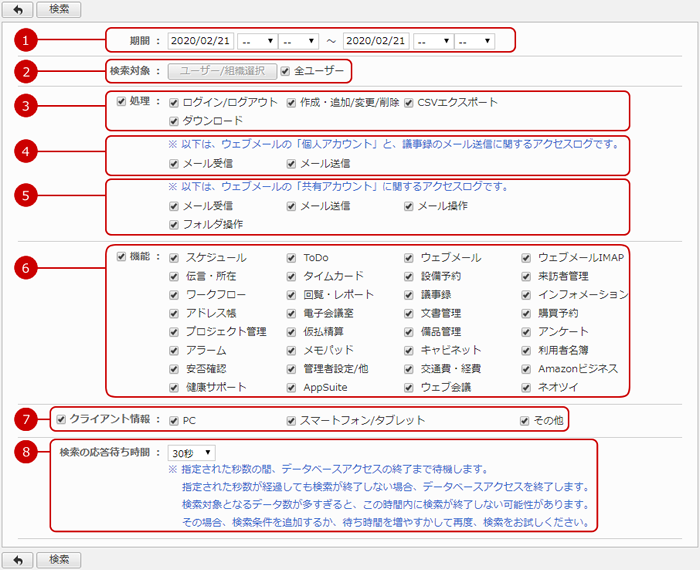The image size is (700, 570).
Task: Uncheck the ログイン/ログアウト checkbox
Action: click(x=174, y=103)
